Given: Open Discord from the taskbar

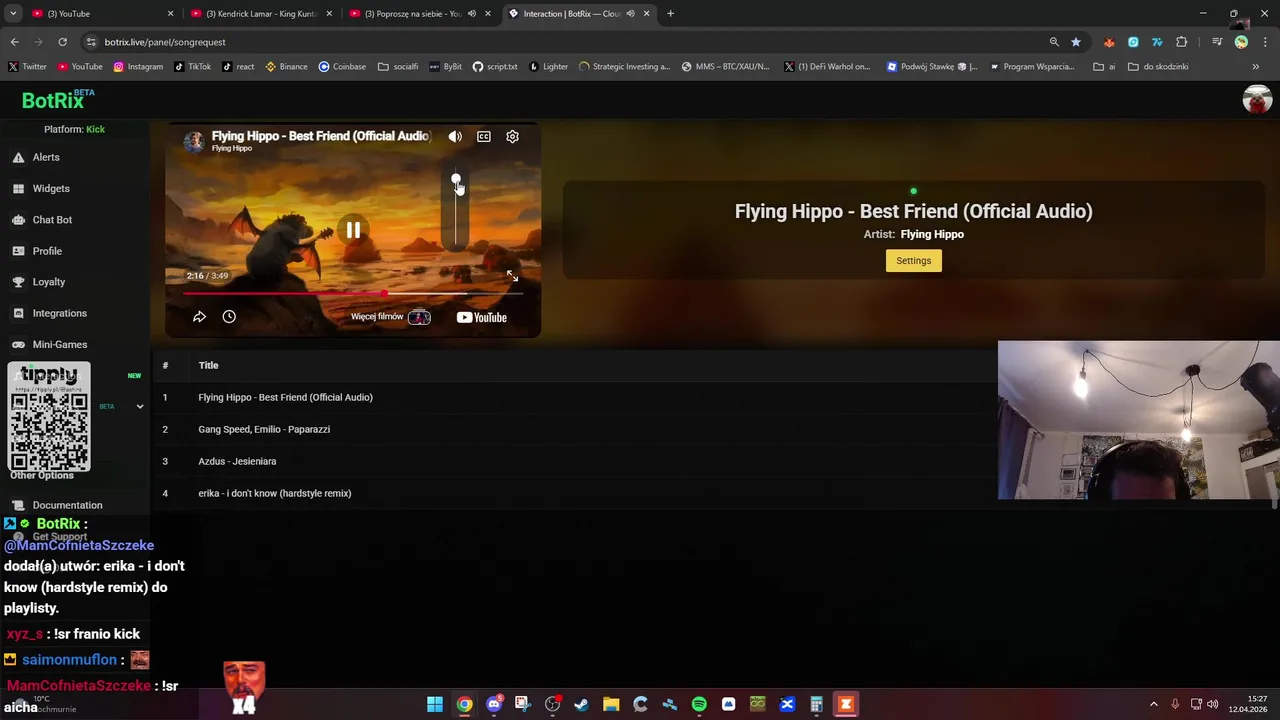Looking at the screenshot, I should 493,704.
